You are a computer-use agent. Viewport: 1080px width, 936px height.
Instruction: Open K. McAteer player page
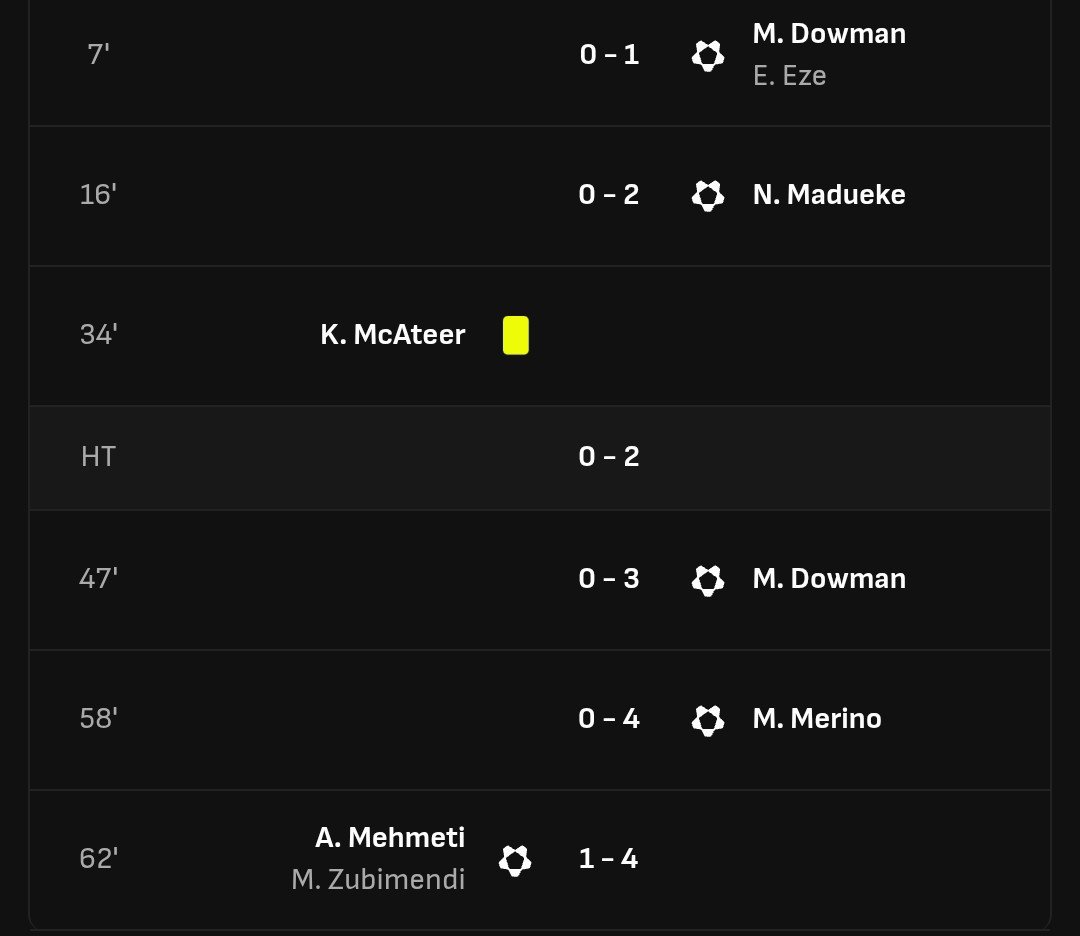393,335
